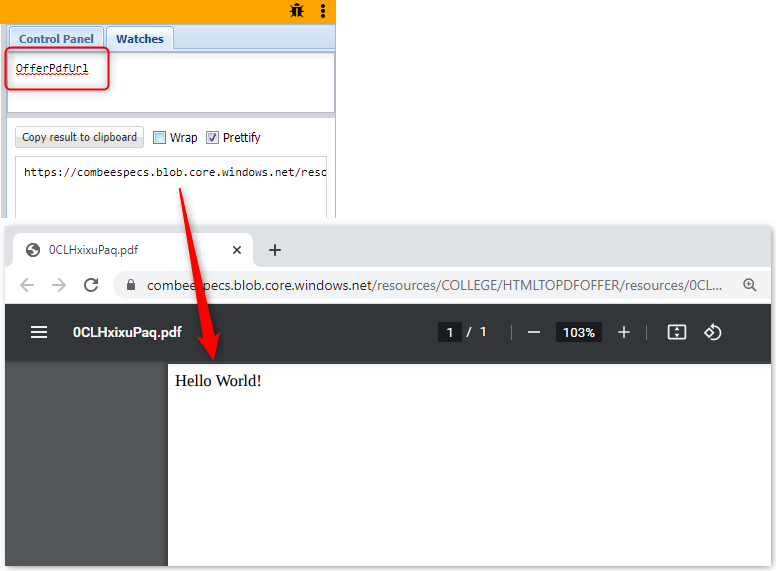Switch to the Control Panel tab
776x571 pixels.
[56, 39]
